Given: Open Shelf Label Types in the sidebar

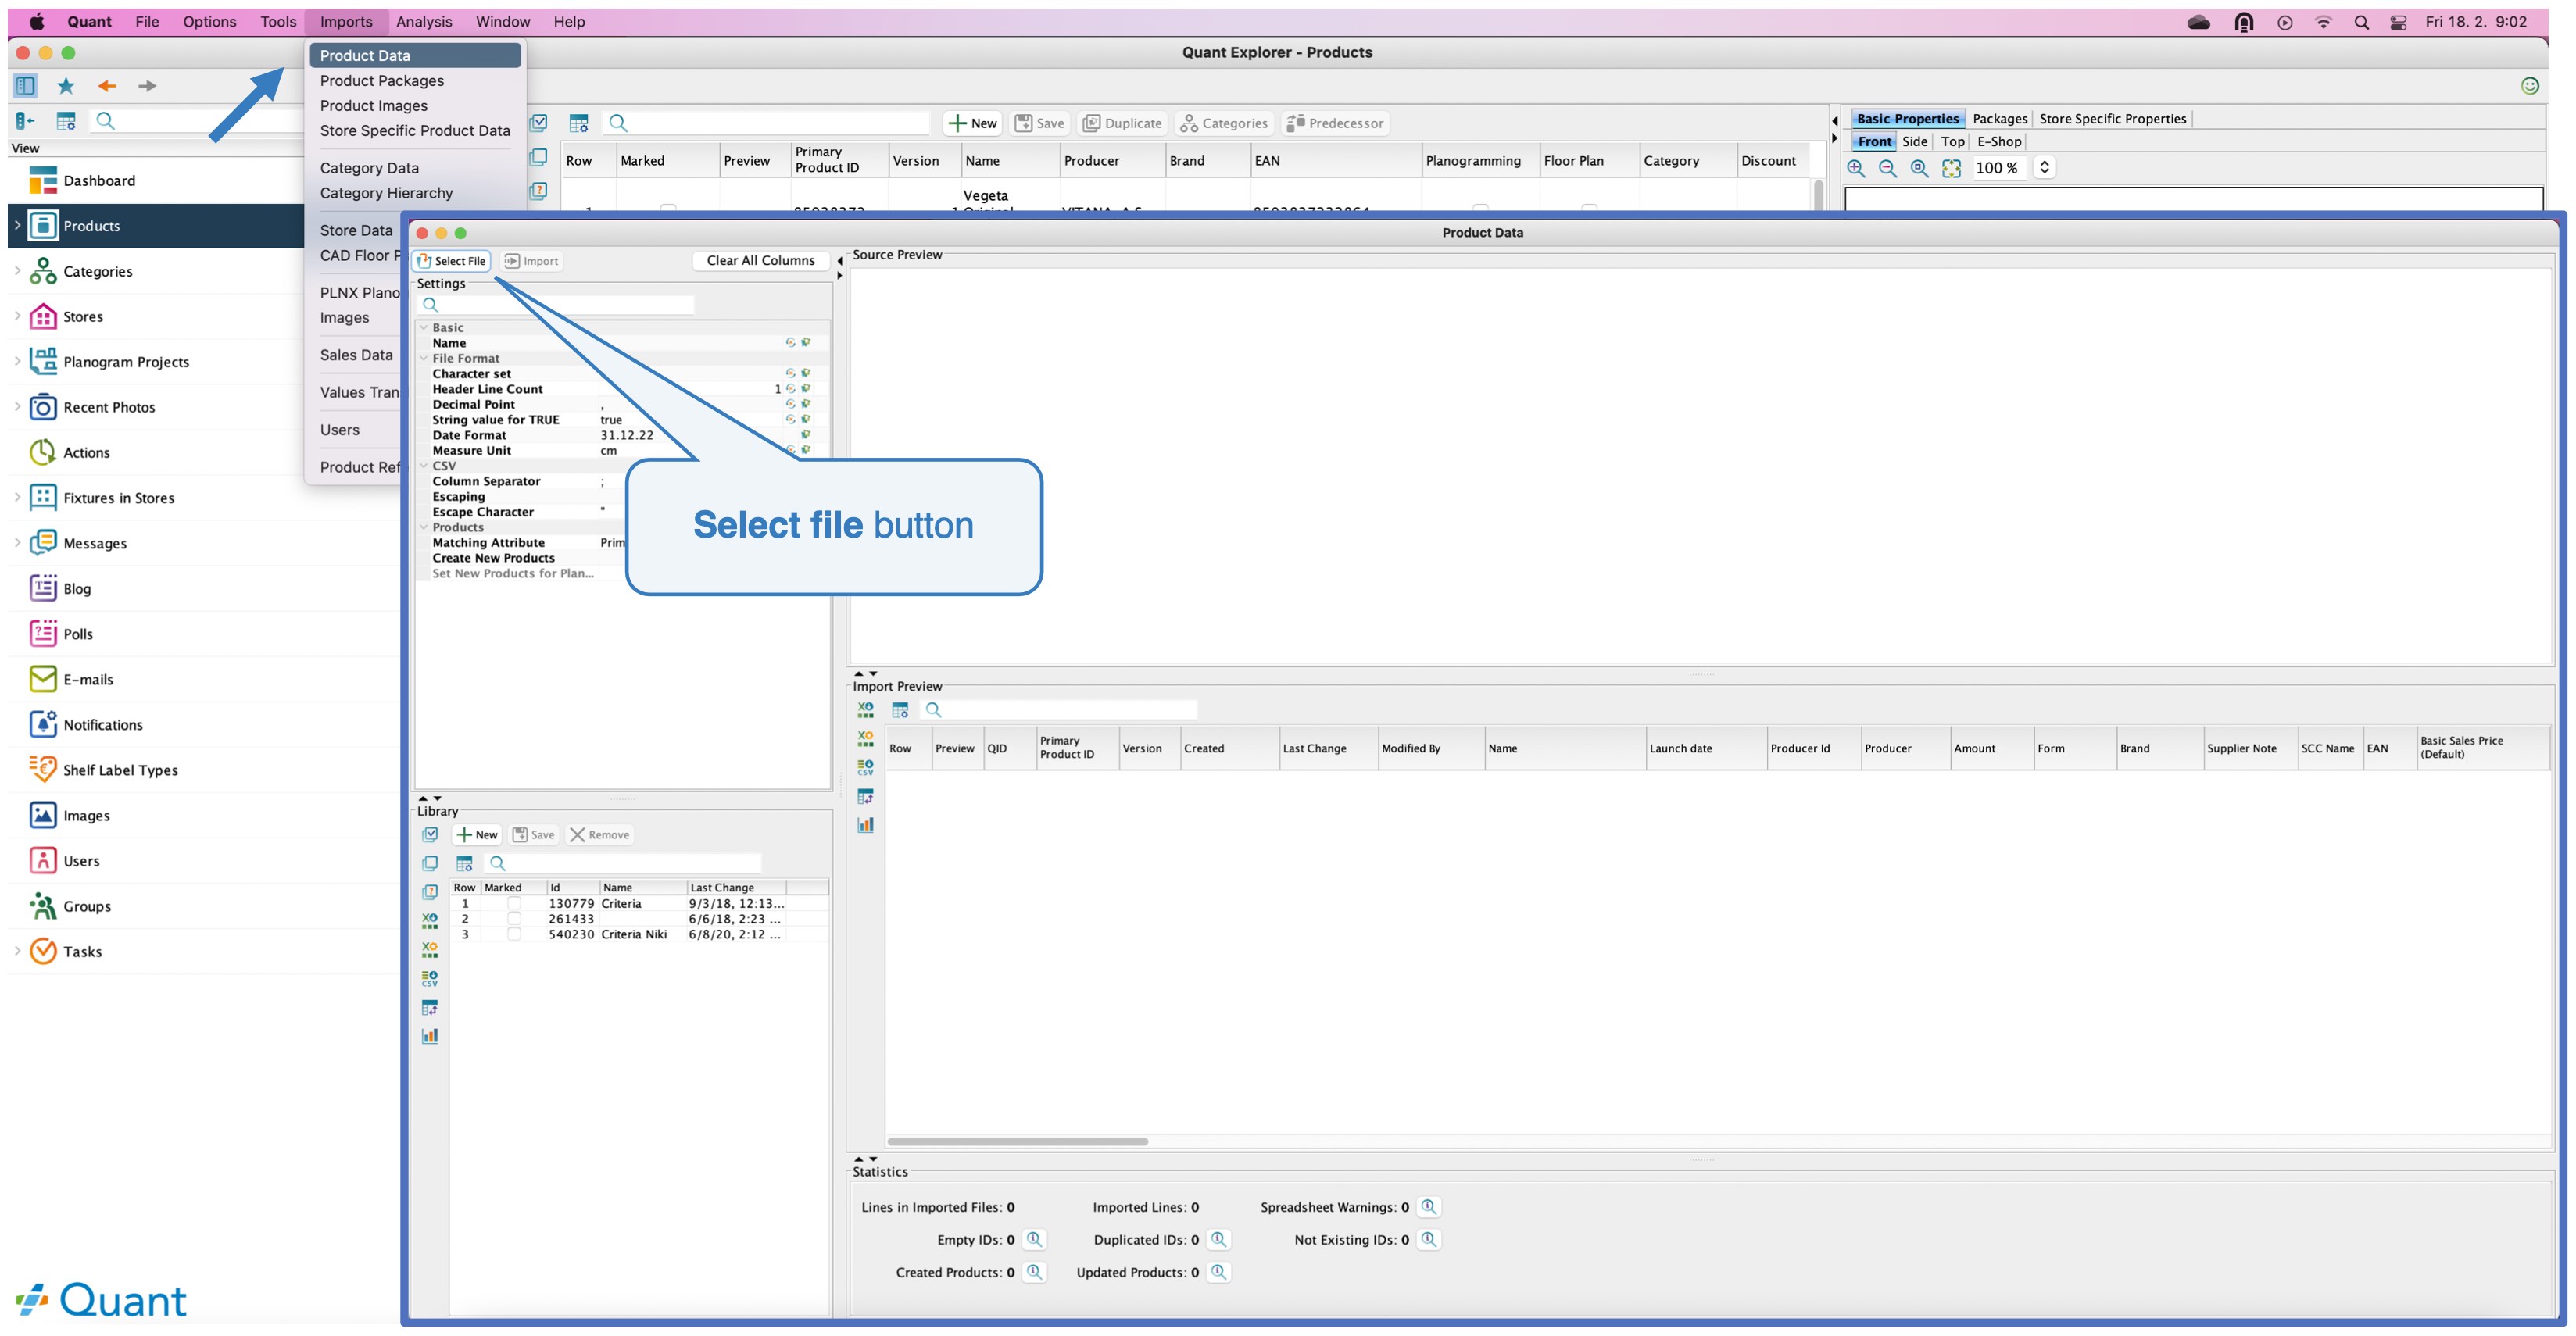Looking at the screenshot, I should click(x=120, y=770).
